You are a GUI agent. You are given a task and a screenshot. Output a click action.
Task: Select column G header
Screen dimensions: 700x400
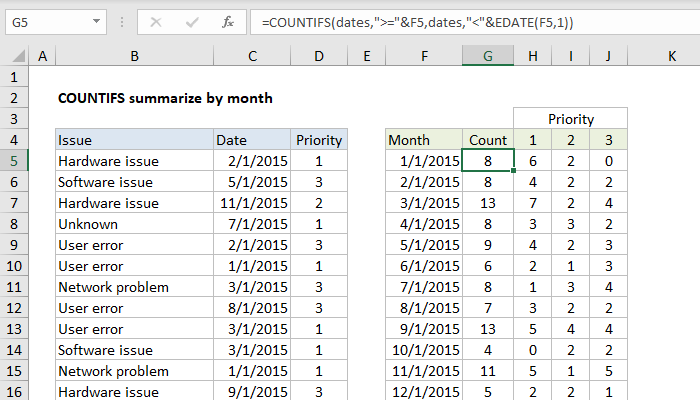click(x=487, y=58)
